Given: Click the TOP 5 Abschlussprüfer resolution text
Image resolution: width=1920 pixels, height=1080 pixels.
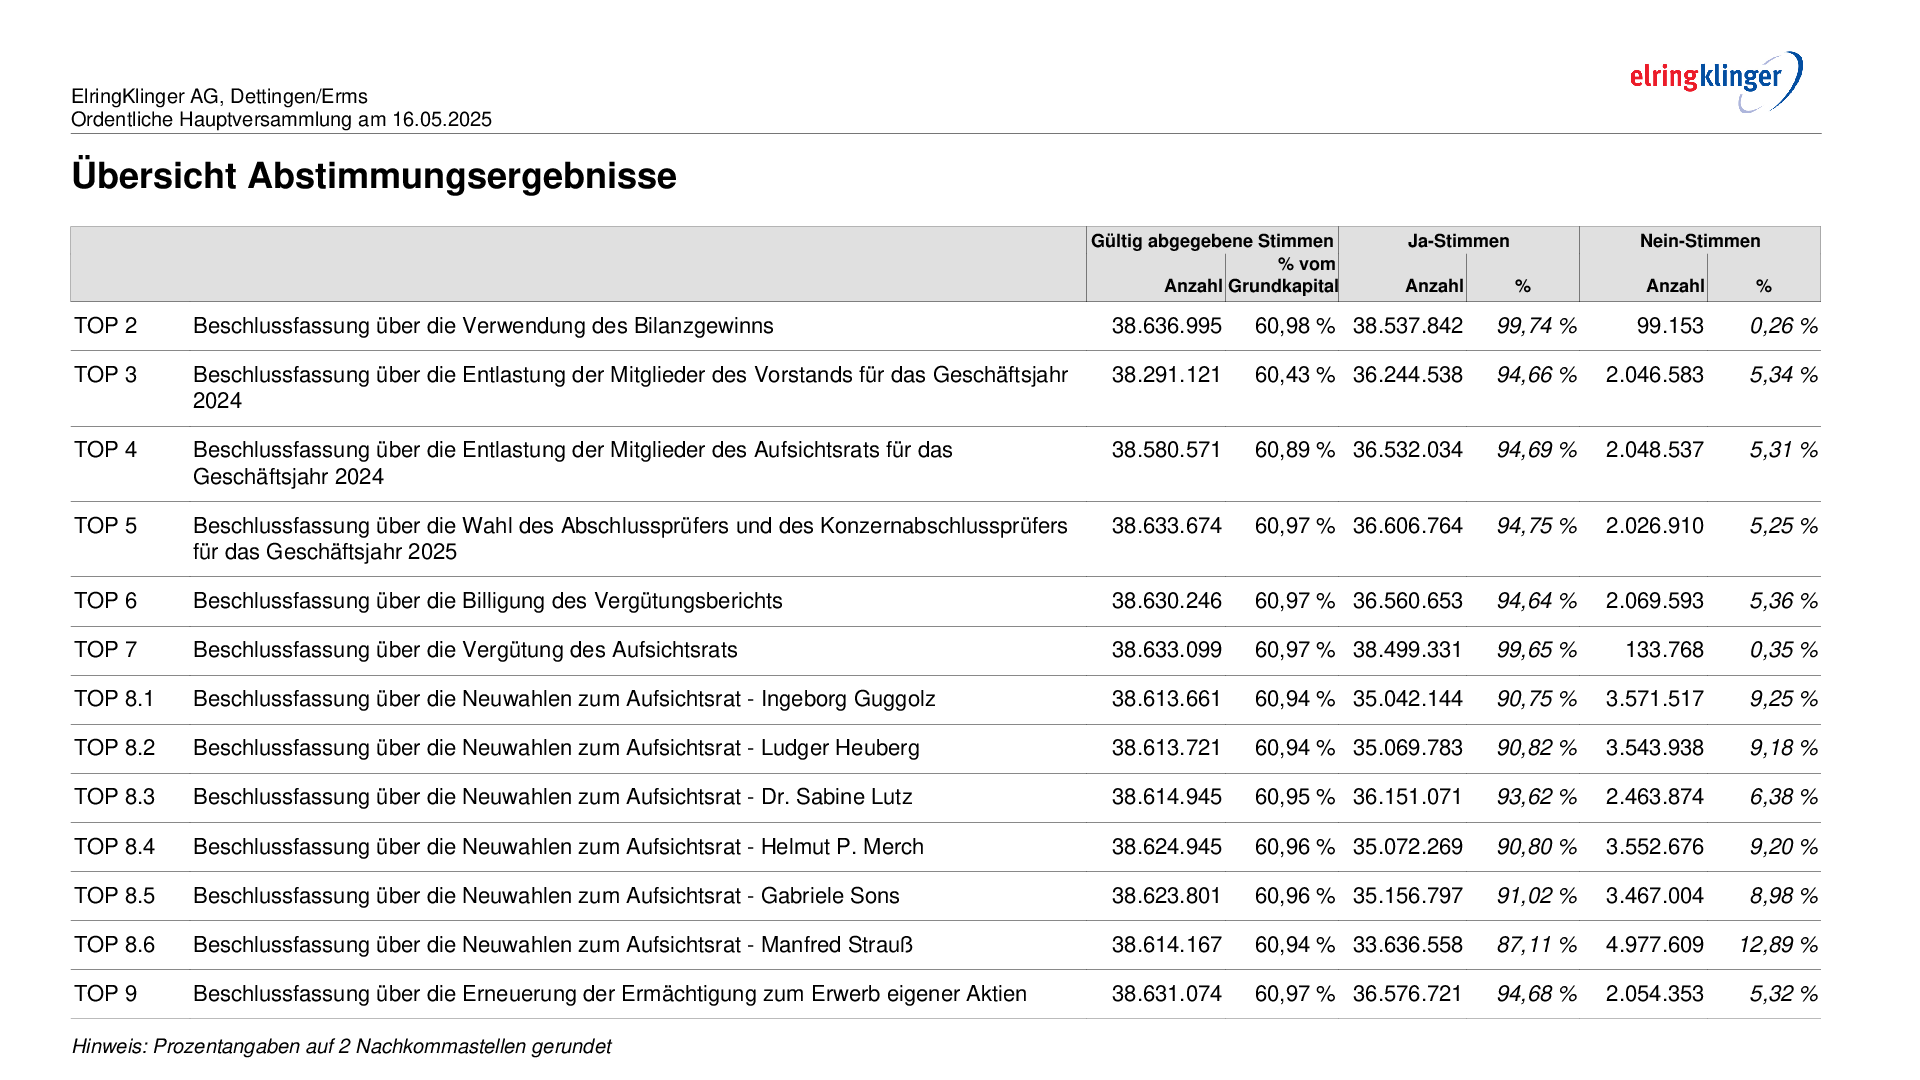Looking at the screenshot, I should 630,539.
